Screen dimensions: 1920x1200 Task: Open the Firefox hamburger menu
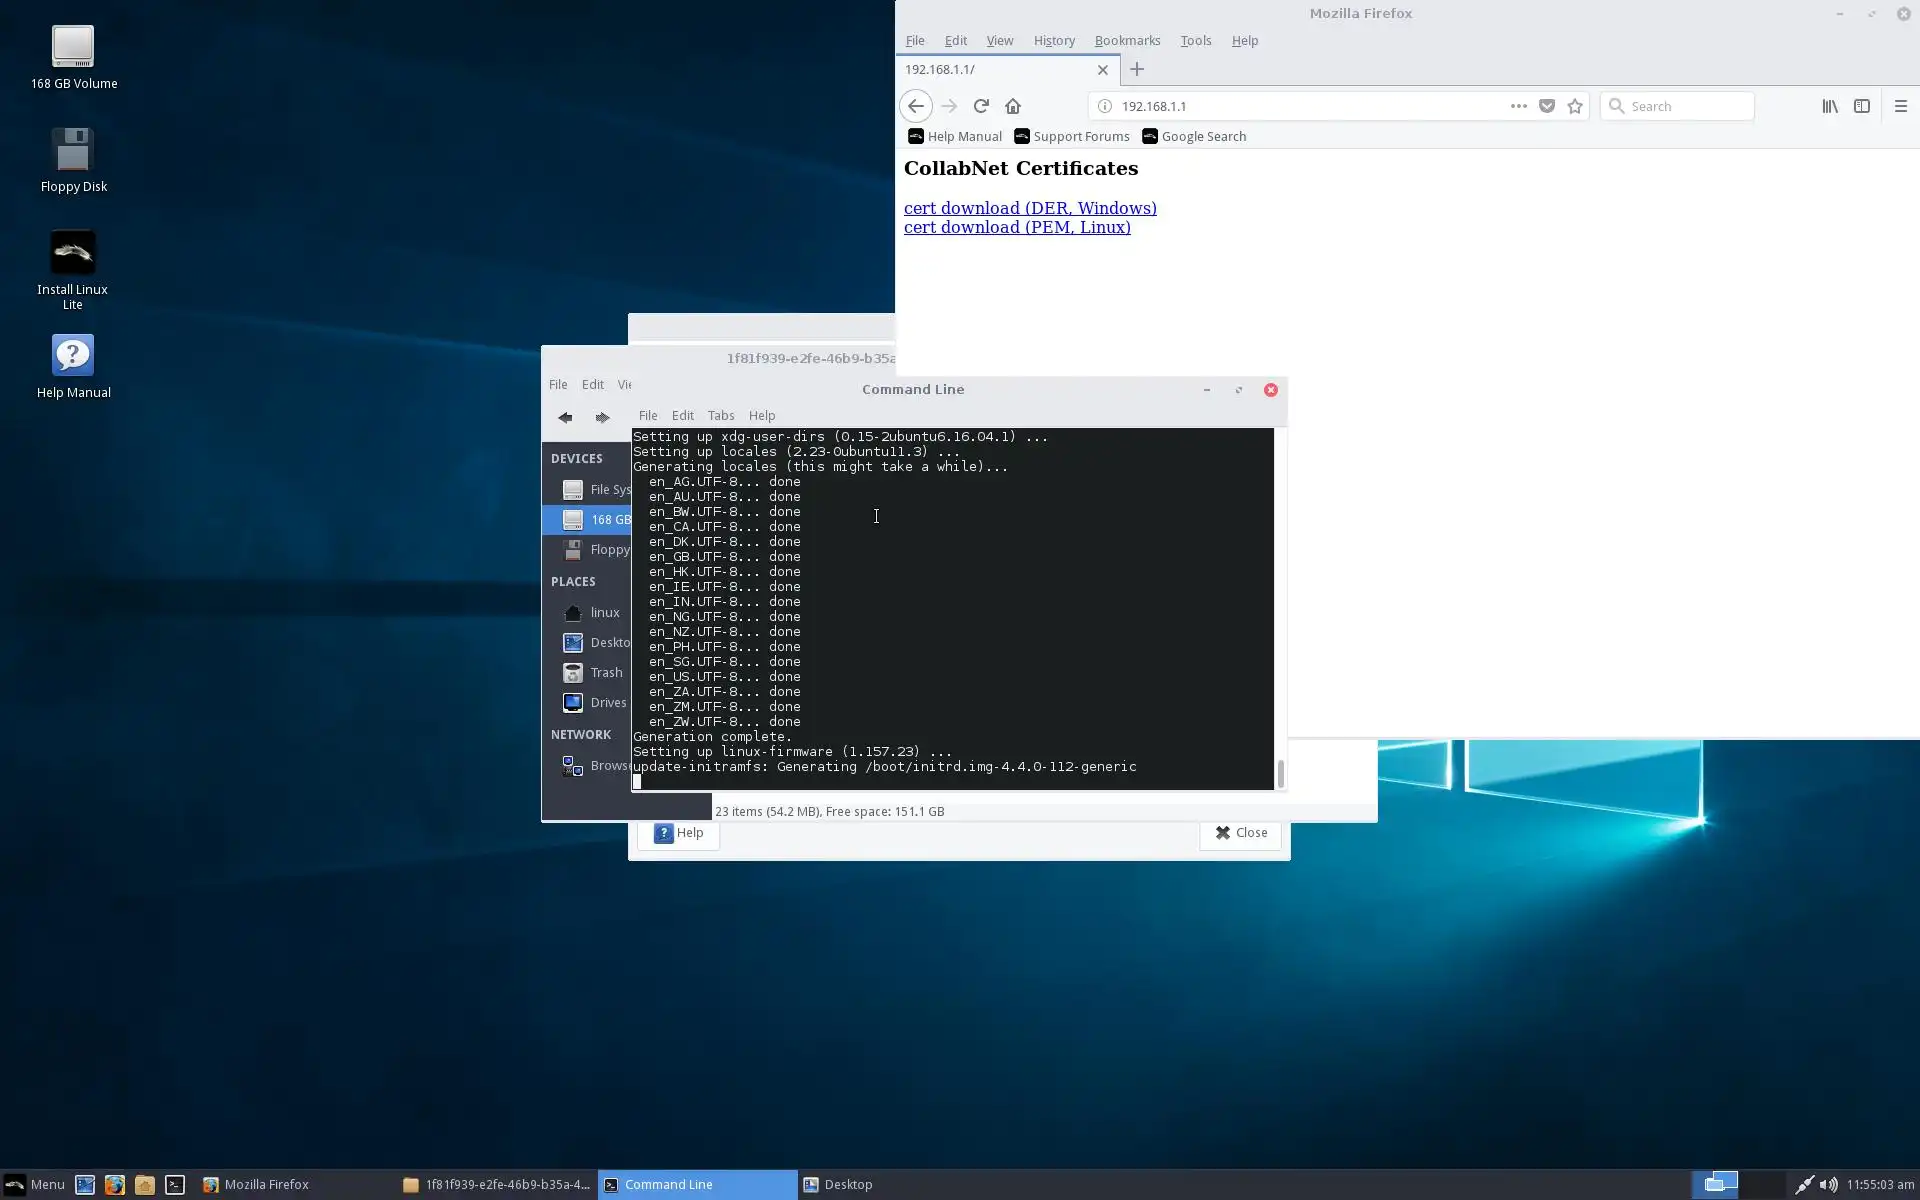[1900, 106]
